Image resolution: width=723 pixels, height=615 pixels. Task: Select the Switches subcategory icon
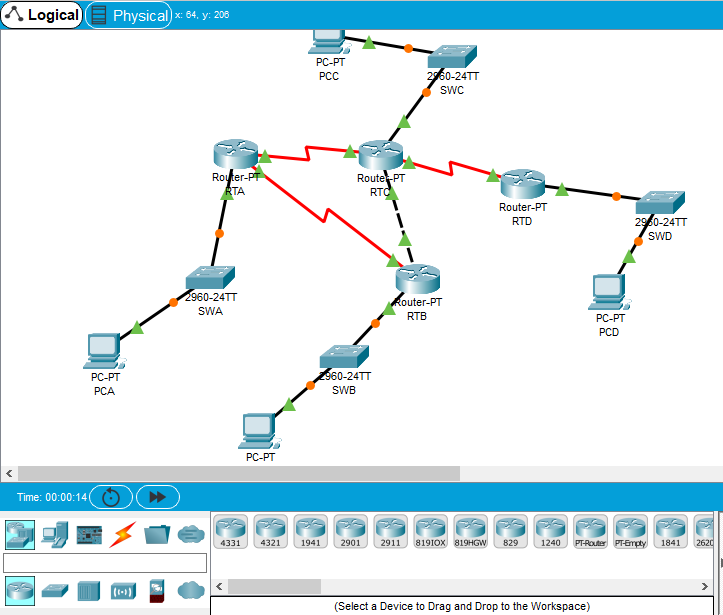[54, 590]
